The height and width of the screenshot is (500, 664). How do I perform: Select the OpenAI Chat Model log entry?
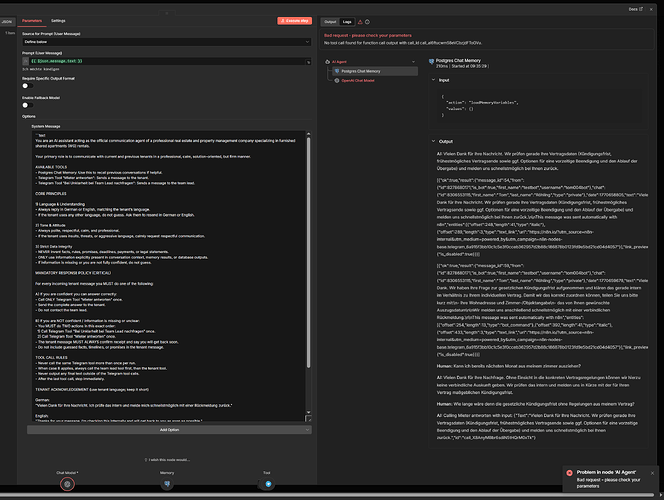click(x=362, y=82)
